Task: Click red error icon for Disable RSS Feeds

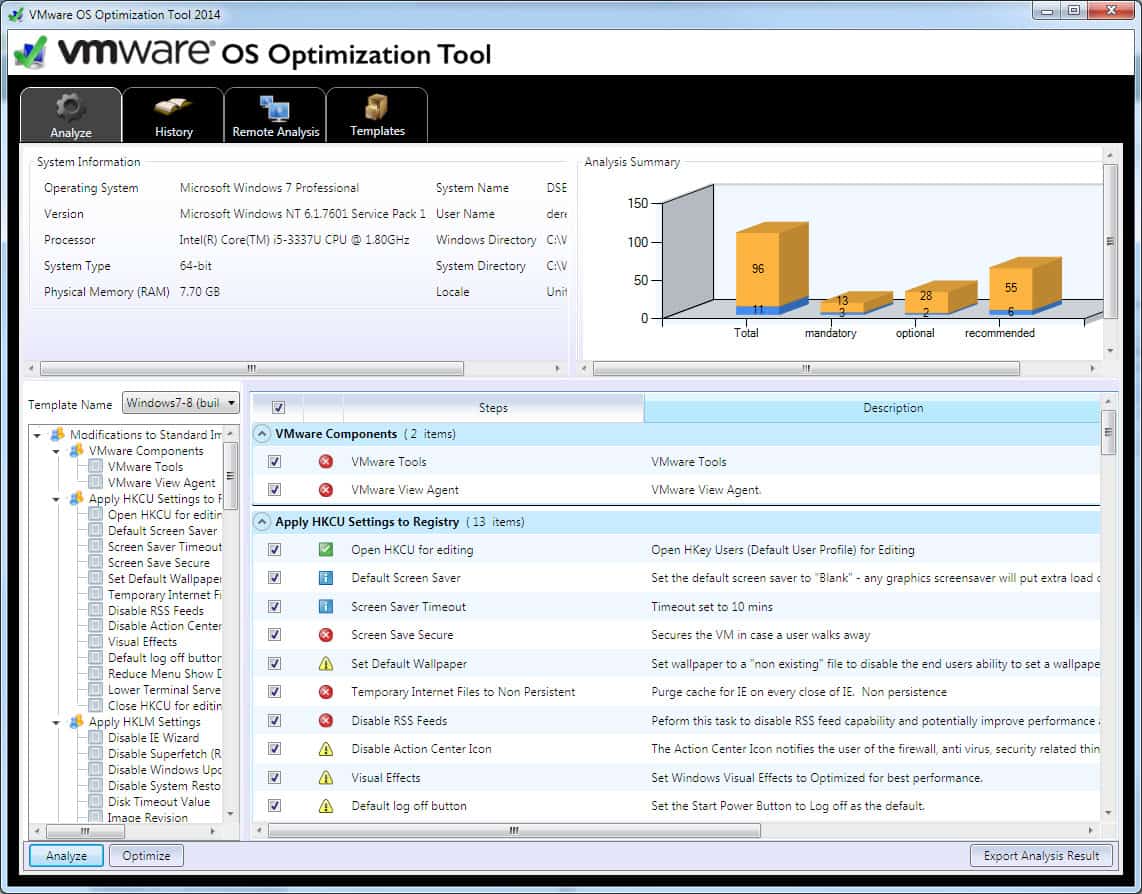Action: pos(326,720)
